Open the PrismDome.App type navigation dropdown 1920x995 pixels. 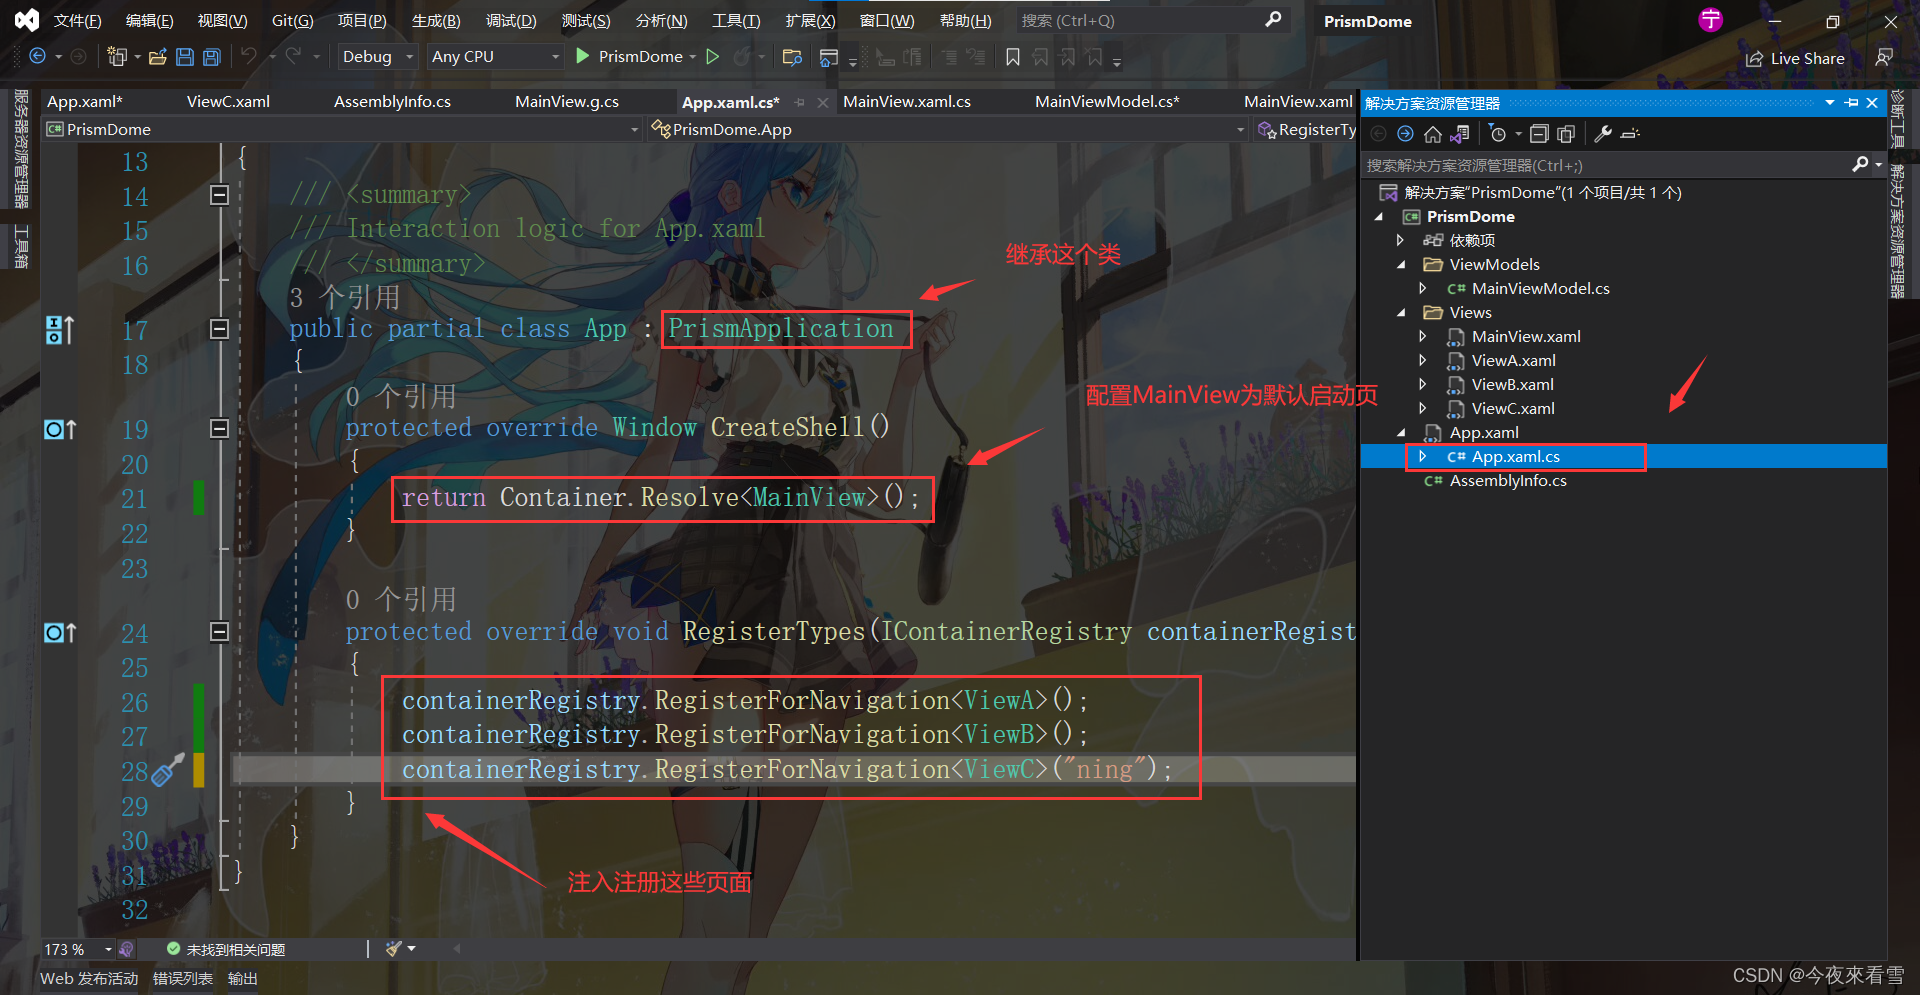(948, 129)
